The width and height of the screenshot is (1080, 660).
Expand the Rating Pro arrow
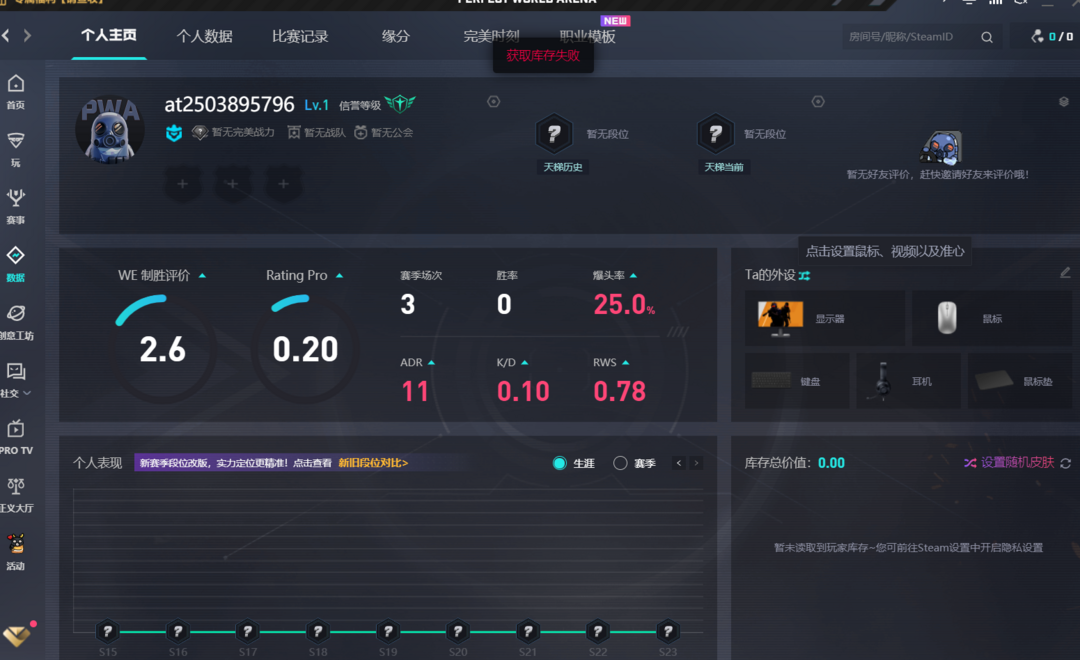pyautogui.click(x=339, y=275)
